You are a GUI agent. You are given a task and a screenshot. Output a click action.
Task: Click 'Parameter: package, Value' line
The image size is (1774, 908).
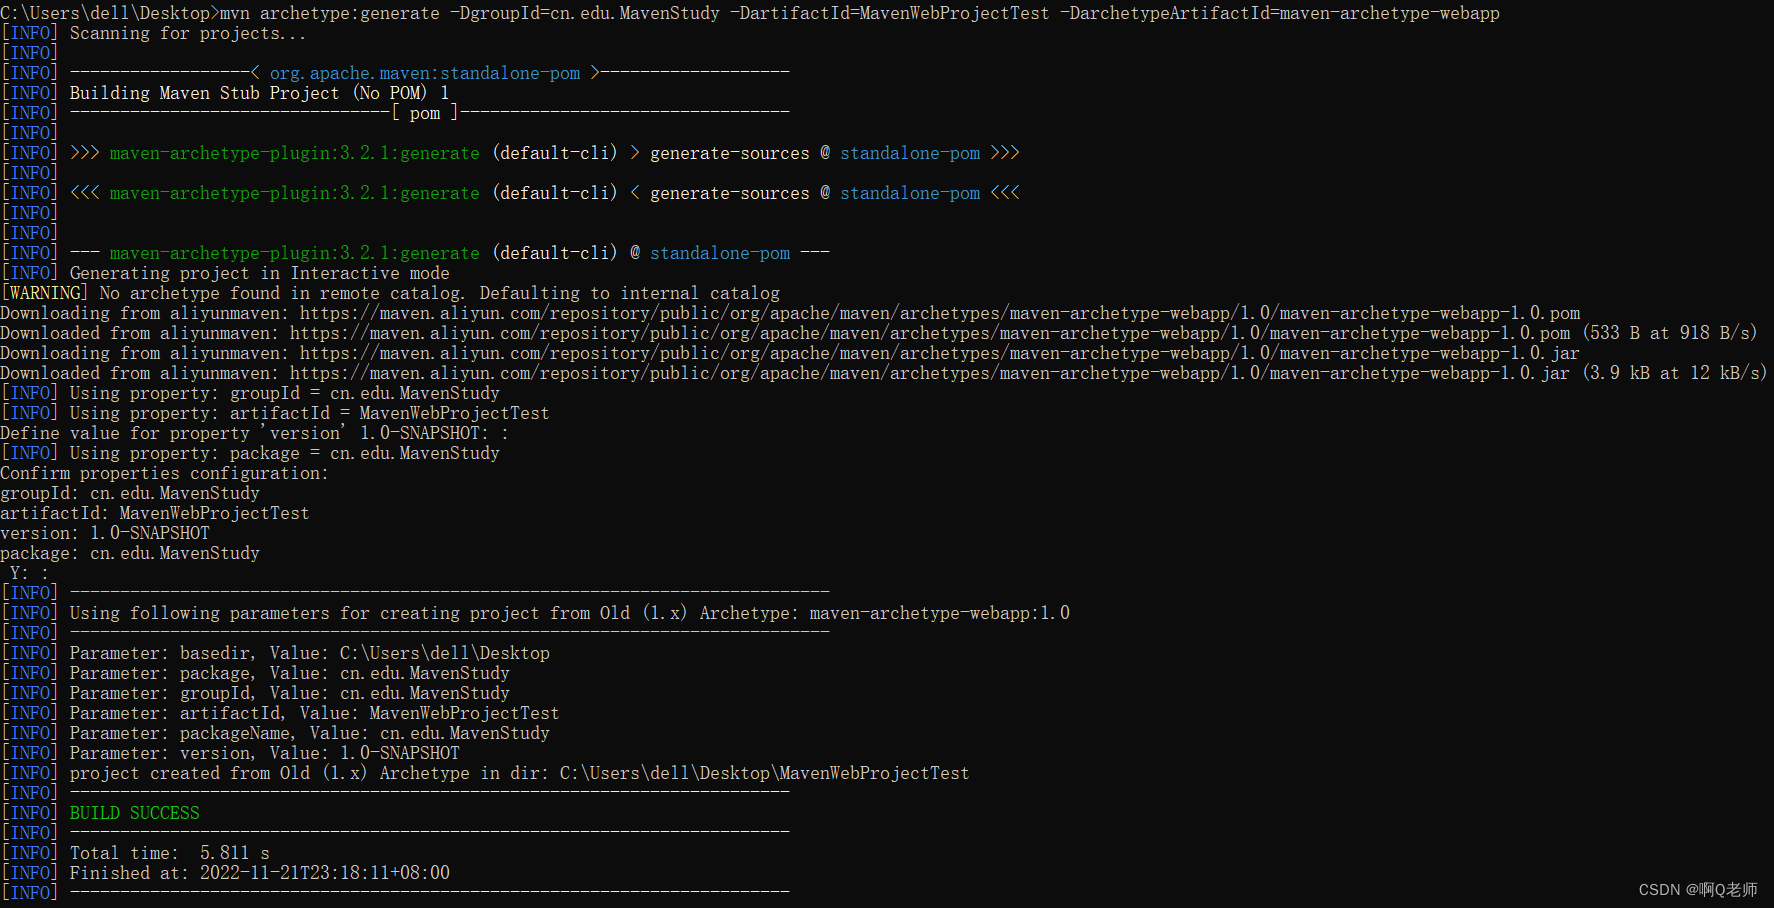255,673
